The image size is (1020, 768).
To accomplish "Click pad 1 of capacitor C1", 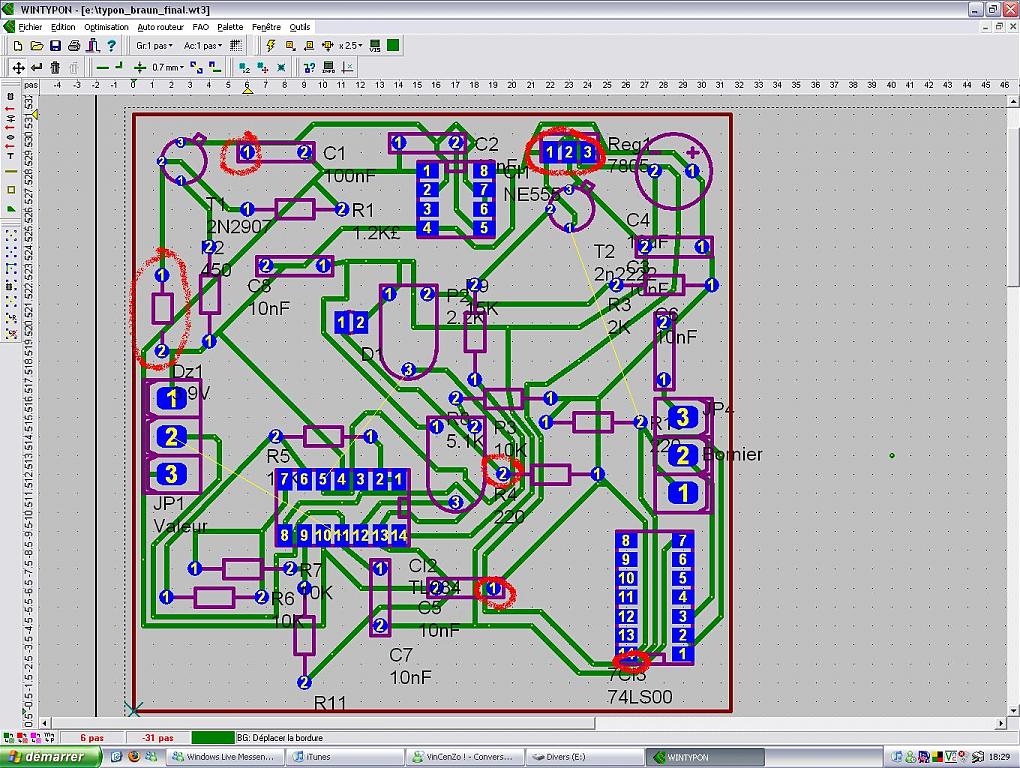I will [x=248, y=153].
